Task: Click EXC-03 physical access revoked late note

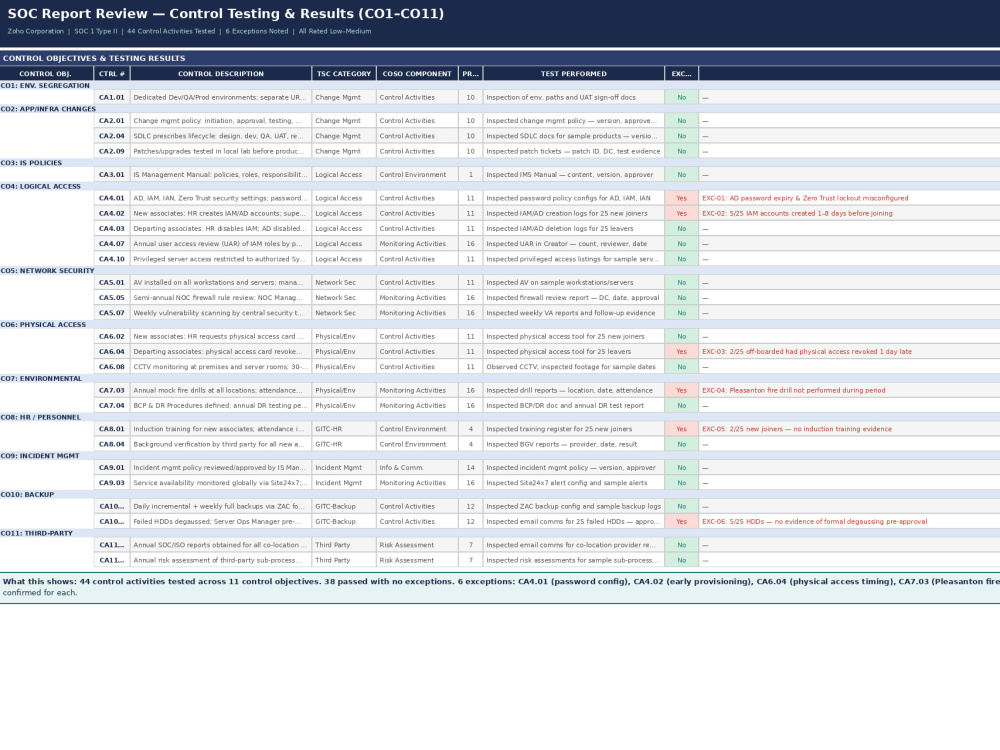Action: [807, 351]
